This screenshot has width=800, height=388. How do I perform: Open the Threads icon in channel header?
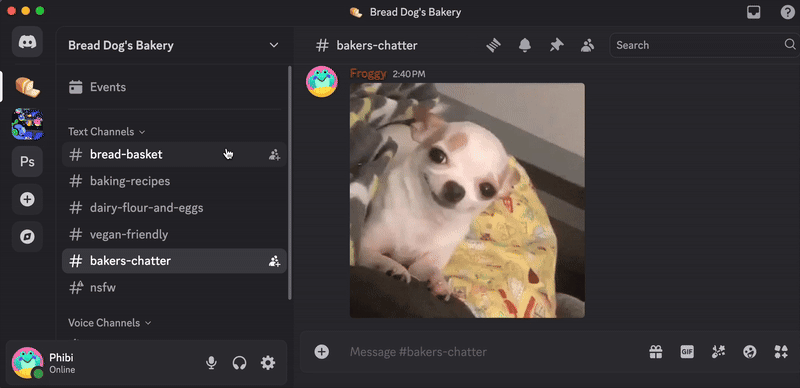pyautogui.click(x=493, y=45)
